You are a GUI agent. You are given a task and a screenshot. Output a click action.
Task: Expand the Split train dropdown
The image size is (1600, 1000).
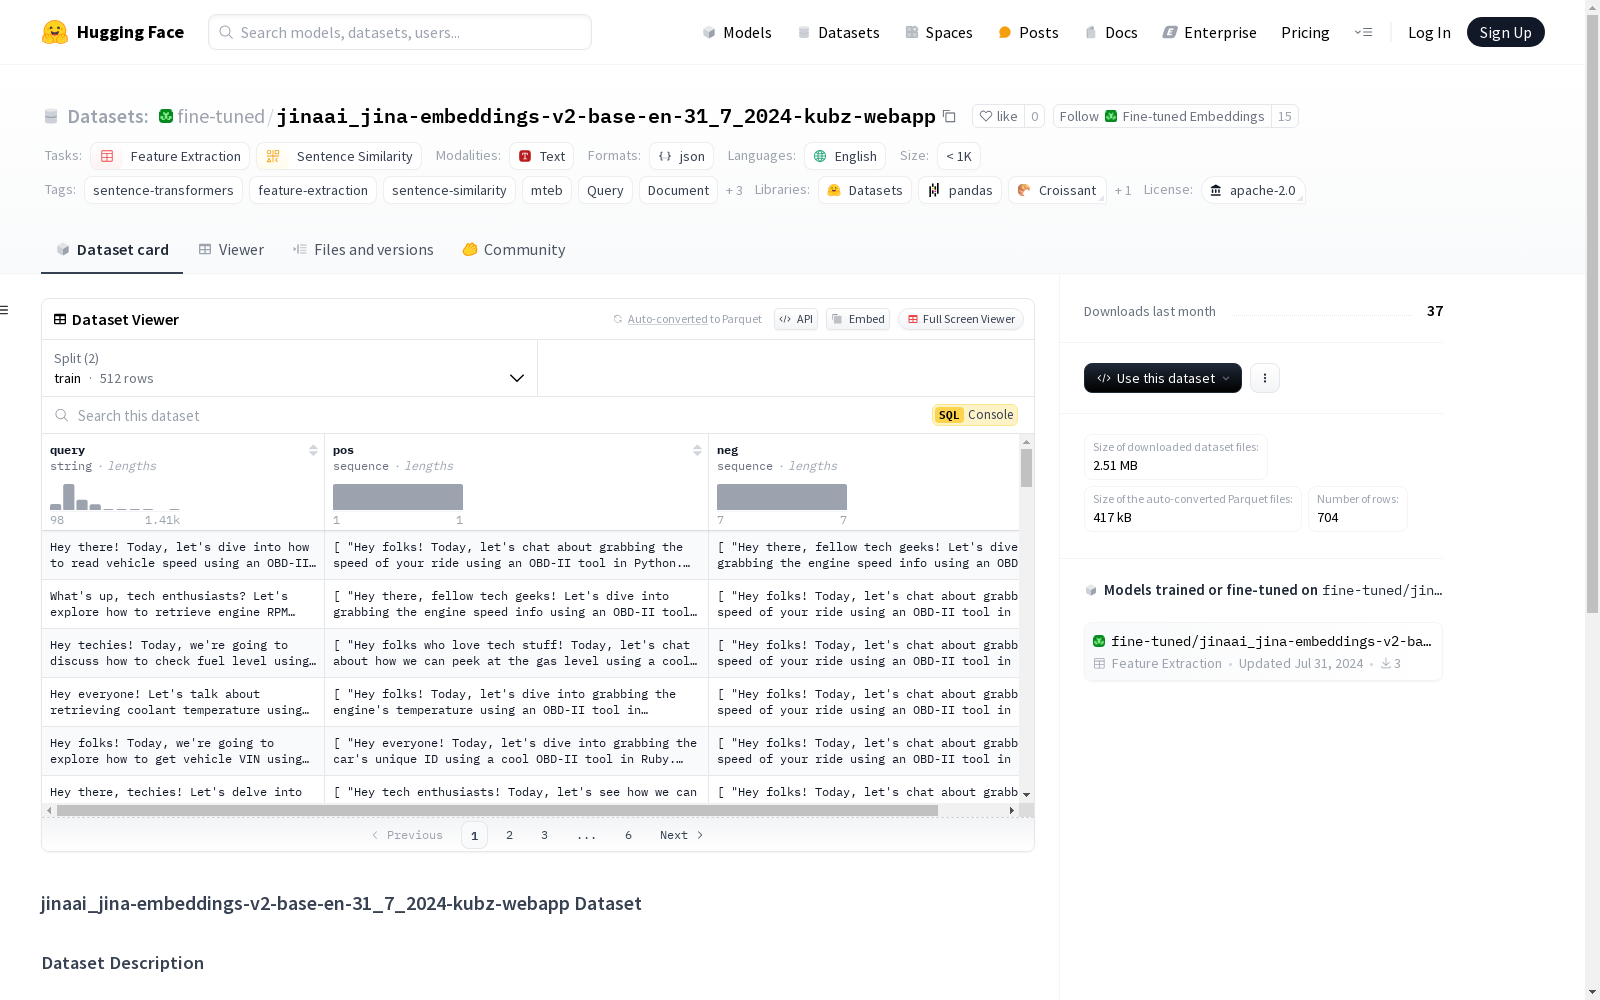pos(289,368)
